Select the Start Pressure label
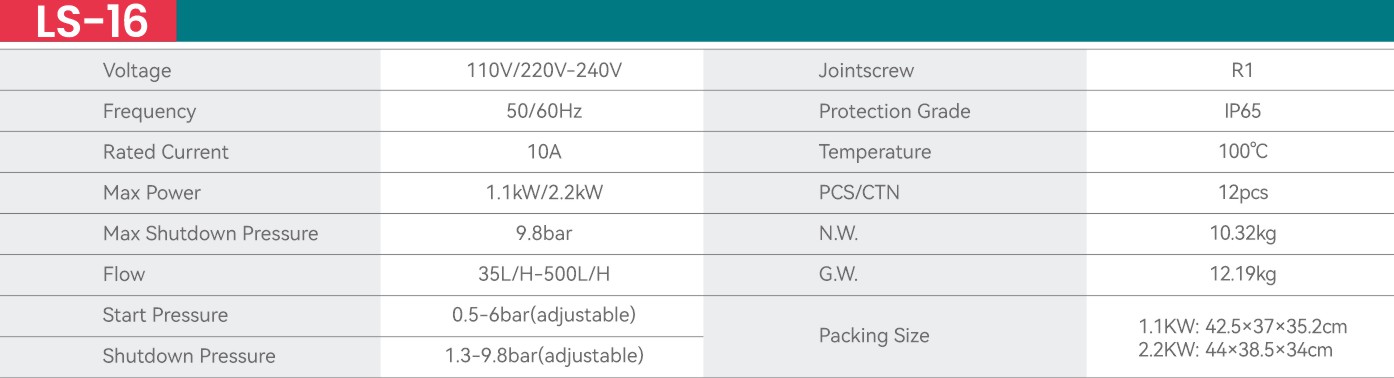1394x378 pixels. (165, 315)
